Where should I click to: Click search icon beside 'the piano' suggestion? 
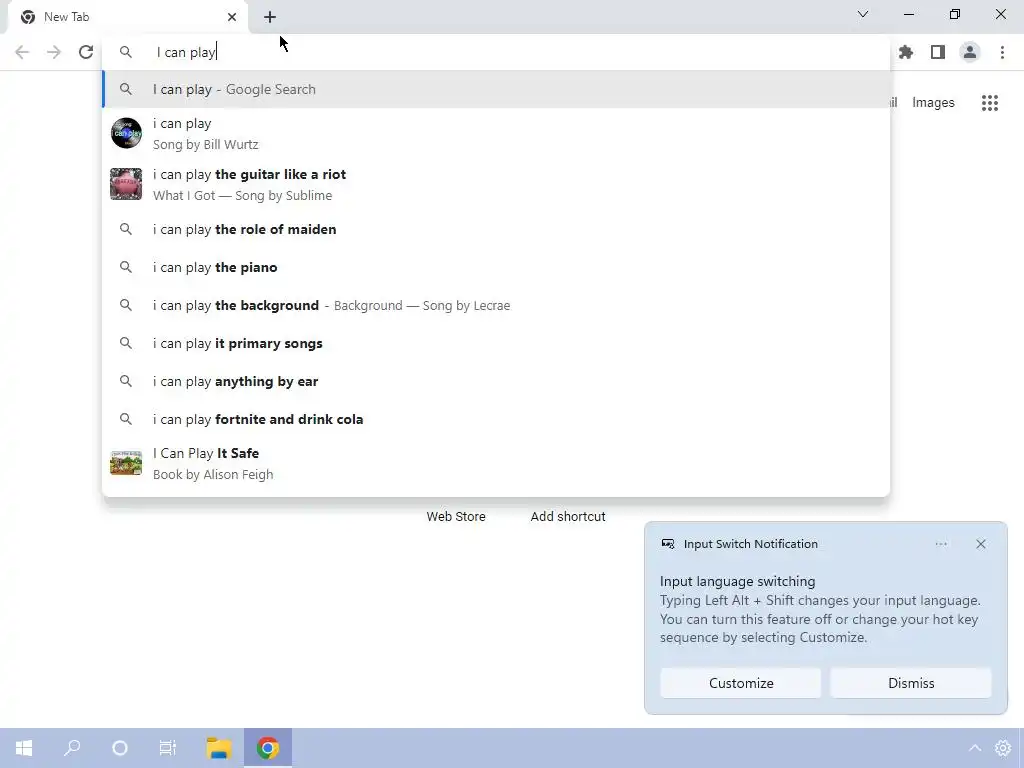coord(126,267)
